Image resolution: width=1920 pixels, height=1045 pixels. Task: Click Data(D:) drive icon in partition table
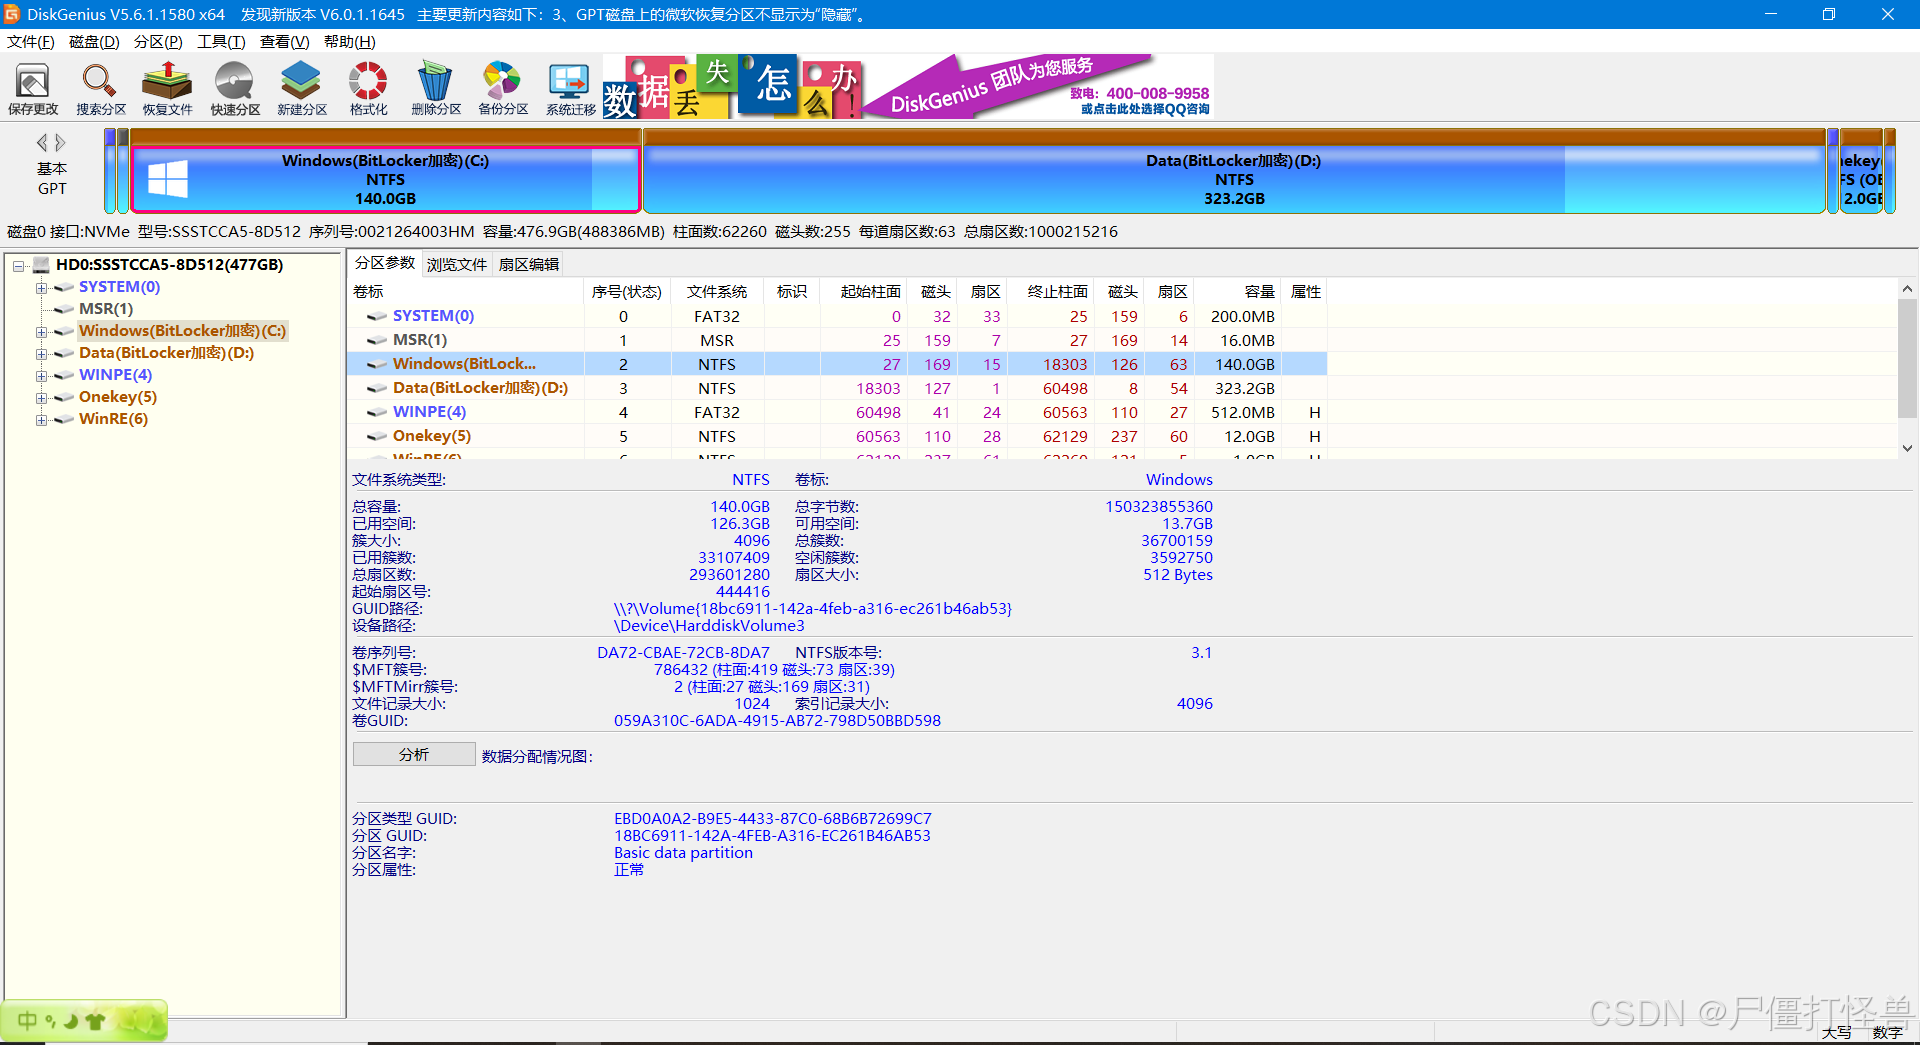pos(377,388)
